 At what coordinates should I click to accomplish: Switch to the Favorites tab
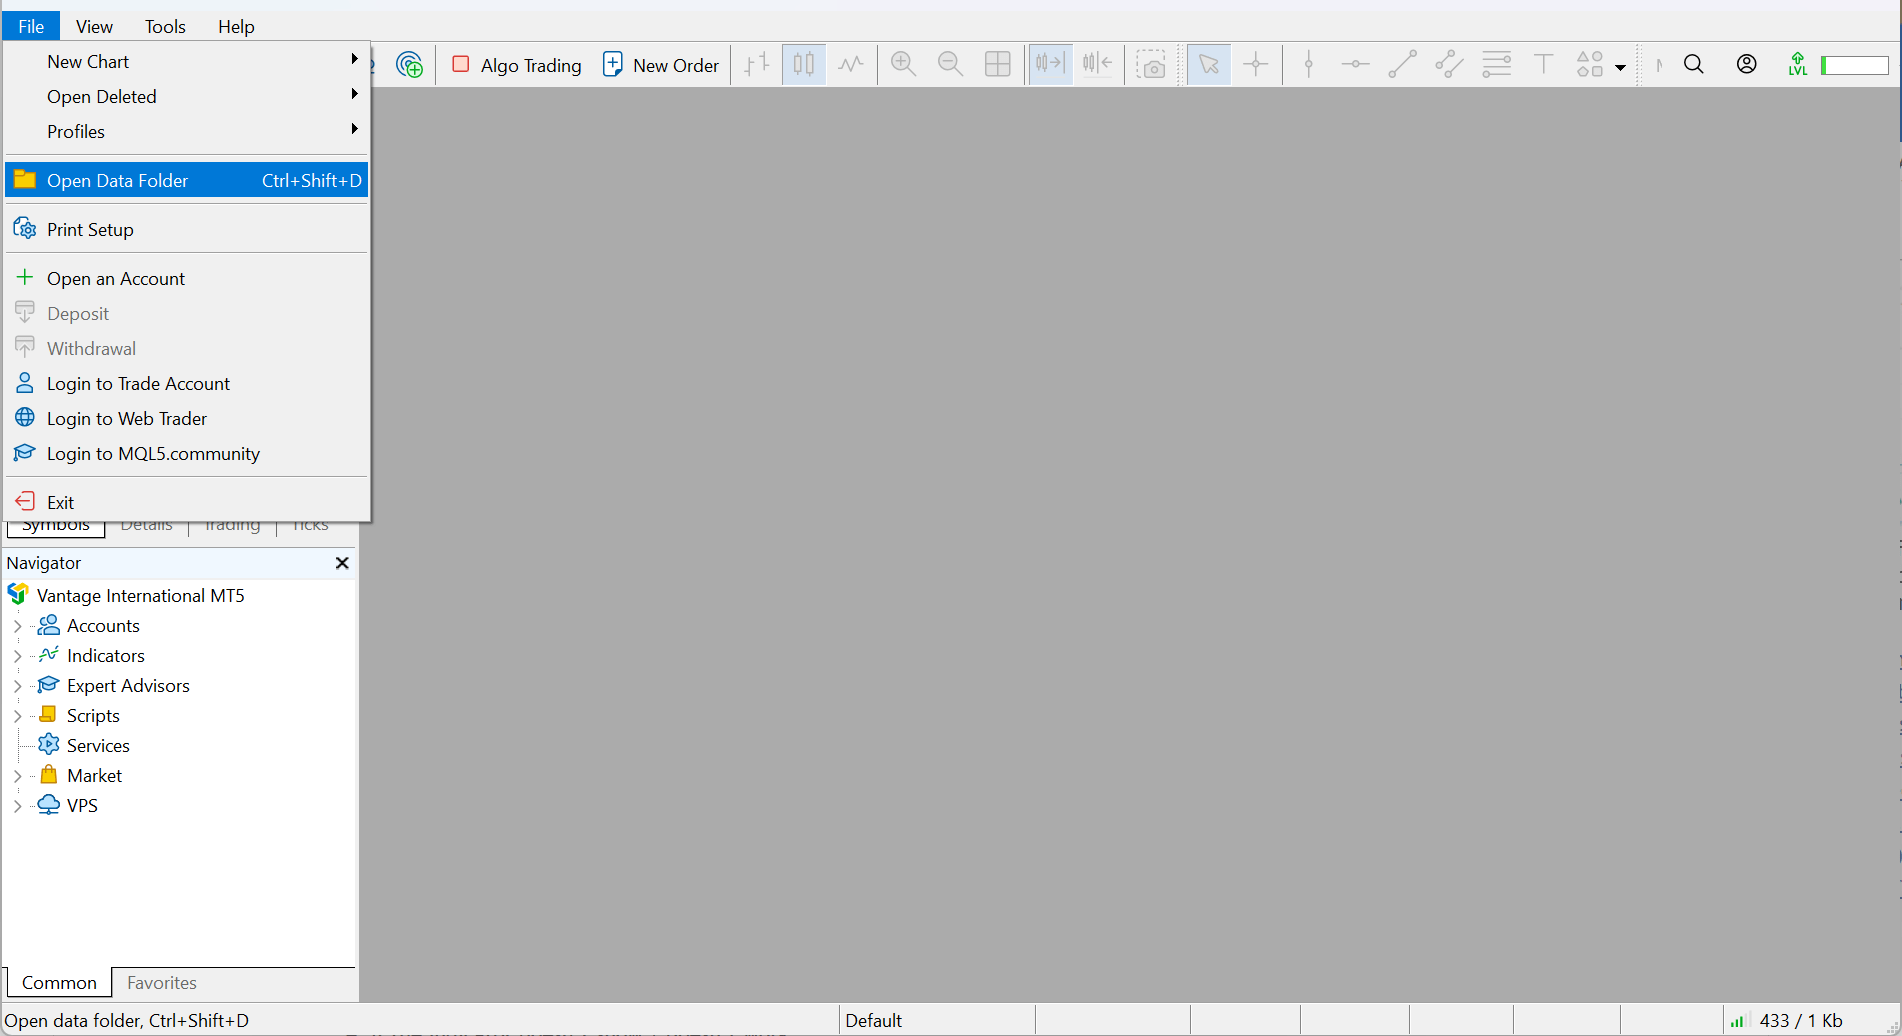click(162, 983)
